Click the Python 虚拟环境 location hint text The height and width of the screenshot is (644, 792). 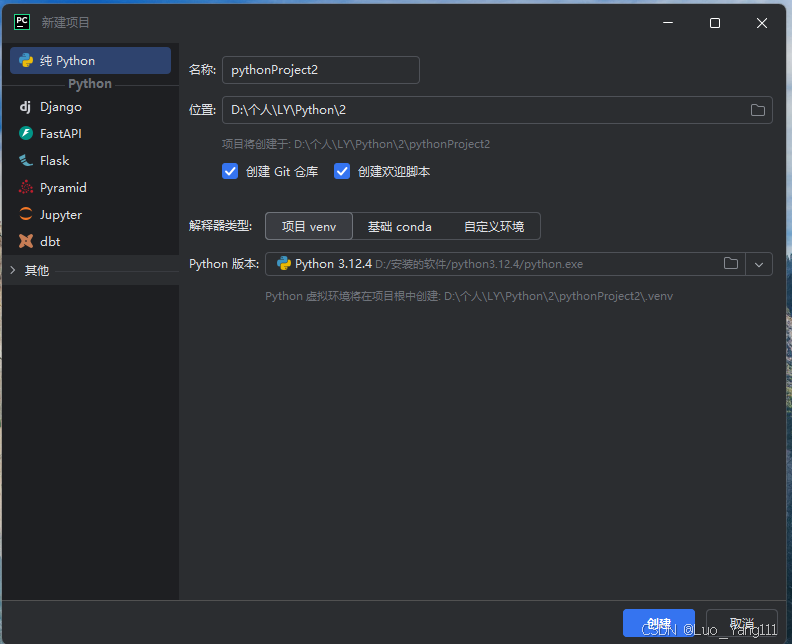pyautogui.click(x=469, y=296)
